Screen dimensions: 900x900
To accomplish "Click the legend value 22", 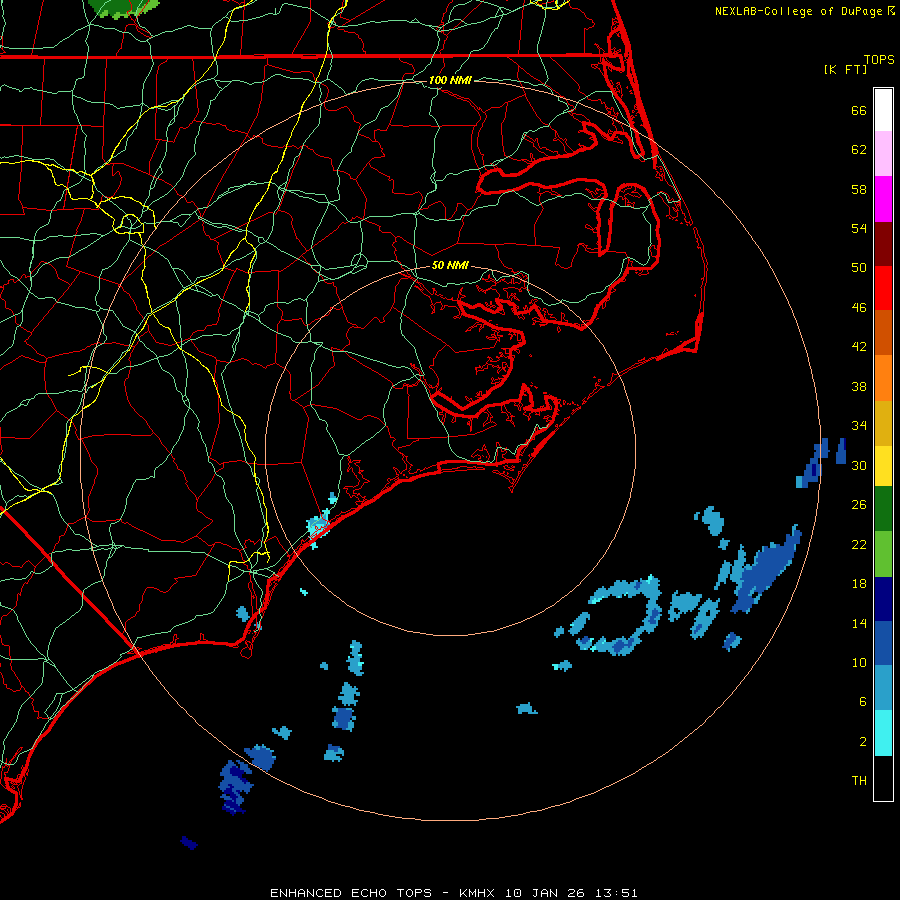I will 859,544.
